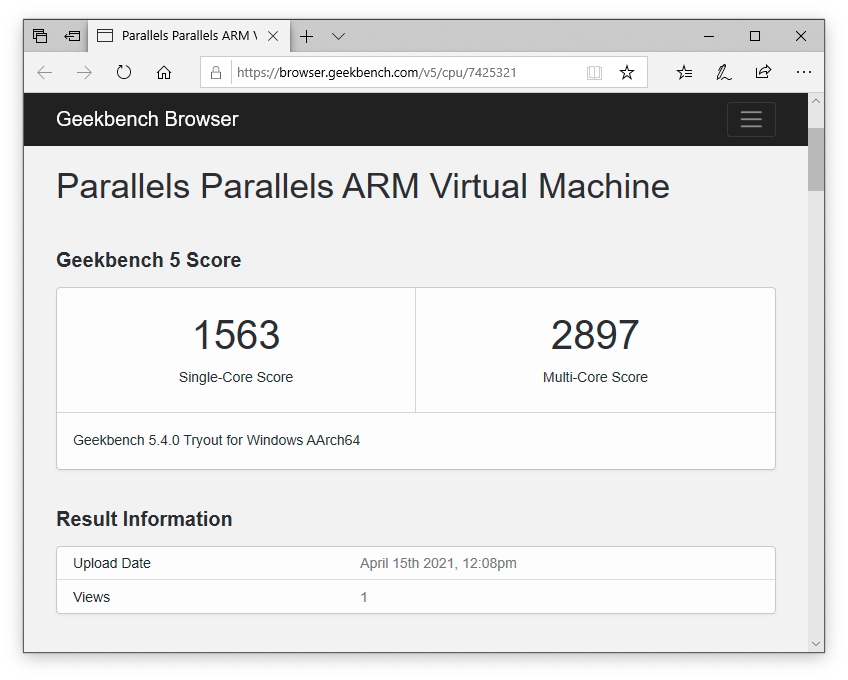
Task: Go forward to the next page
Action: click(84, 72)
